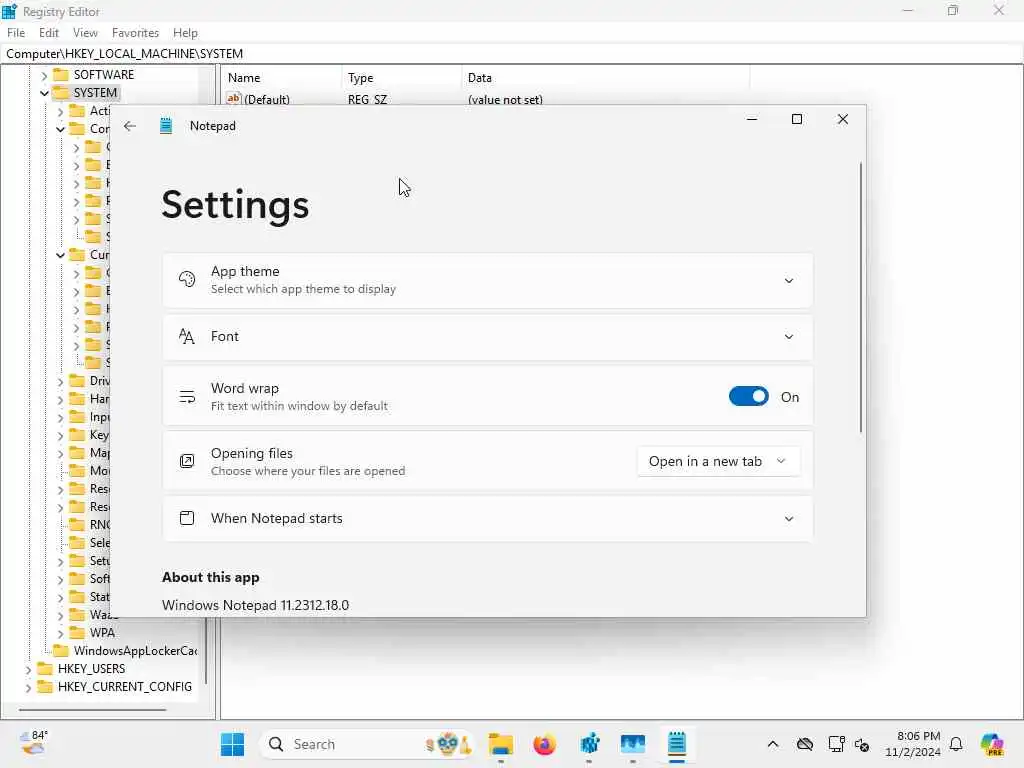The width and height of the screenshot is (1024, 768).
Task: Open notification center bell icon
Action: (x=956, y=744)
